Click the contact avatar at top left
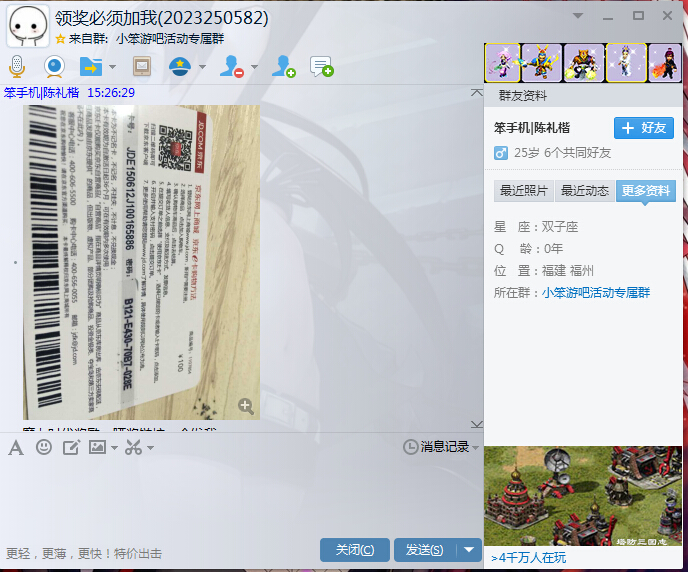 click(x=28, y=26)
